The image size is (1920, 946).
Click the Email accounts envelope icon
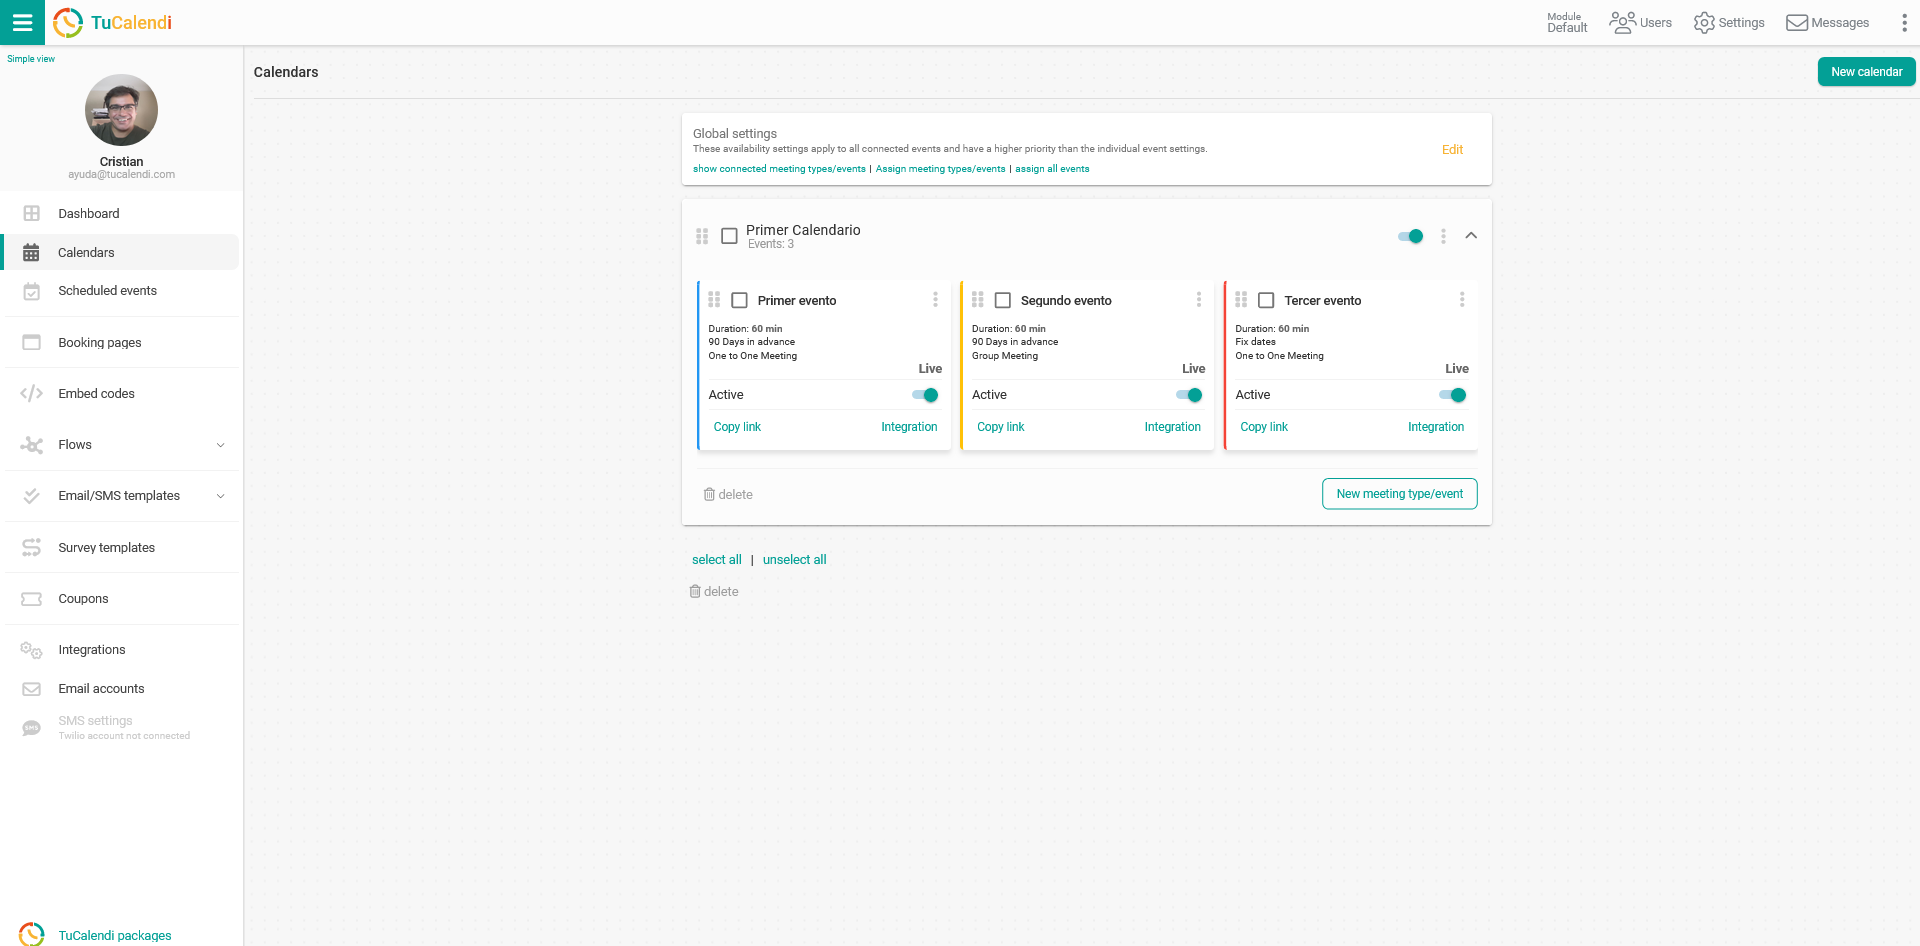tap(32, 689)
